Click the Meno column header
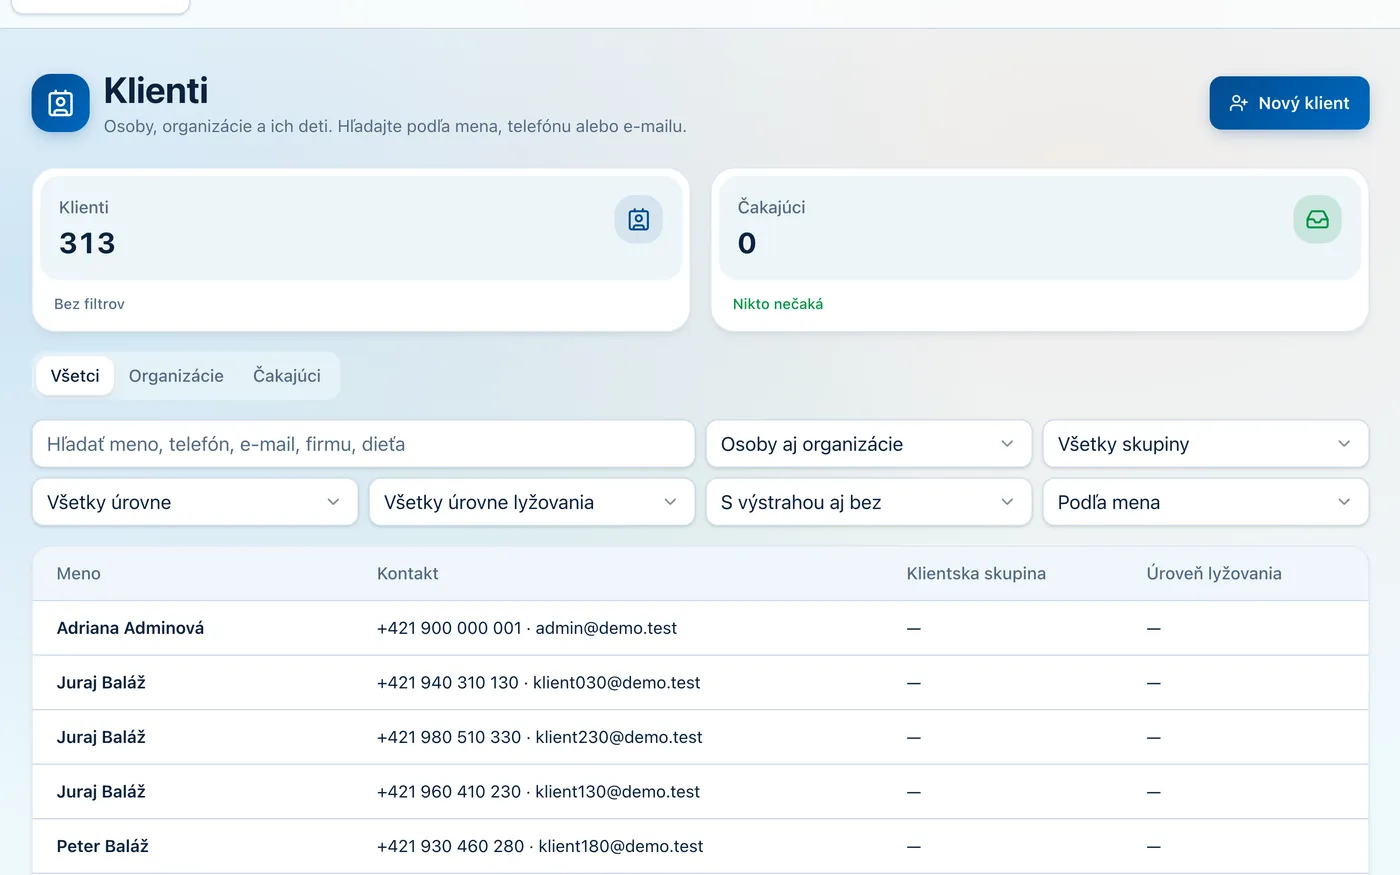The image size is (1400, 875). click(x=79, y=574)
